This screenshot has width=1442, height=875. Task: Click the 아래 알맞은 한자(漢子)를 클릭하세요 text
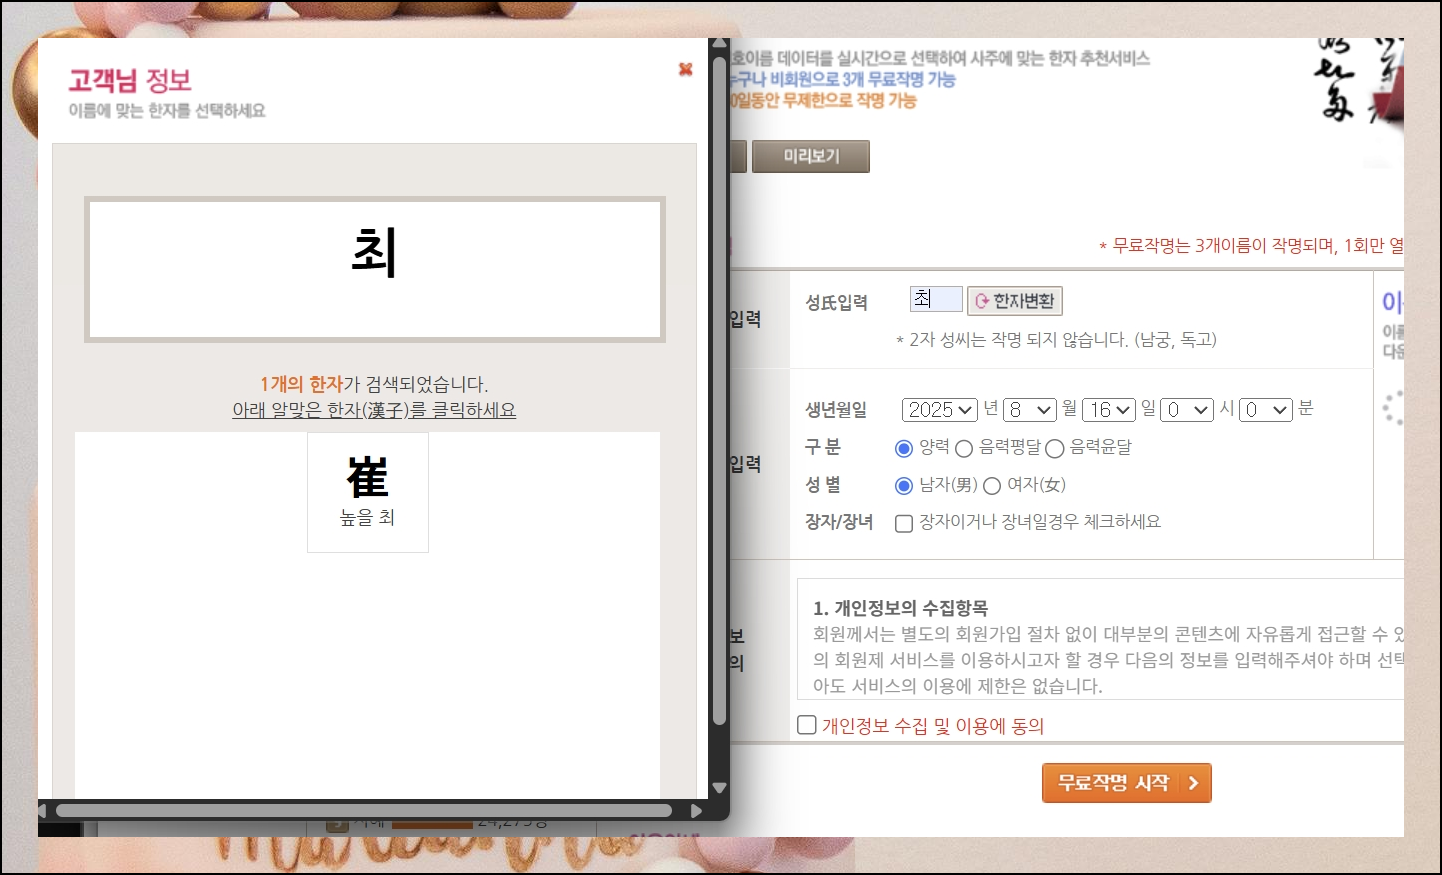pos(374,410)
